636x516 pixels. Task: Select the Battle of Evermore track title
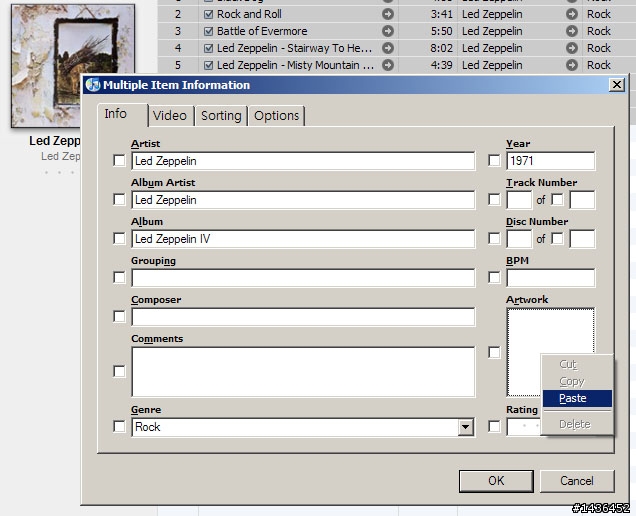(x=262, y=31)
